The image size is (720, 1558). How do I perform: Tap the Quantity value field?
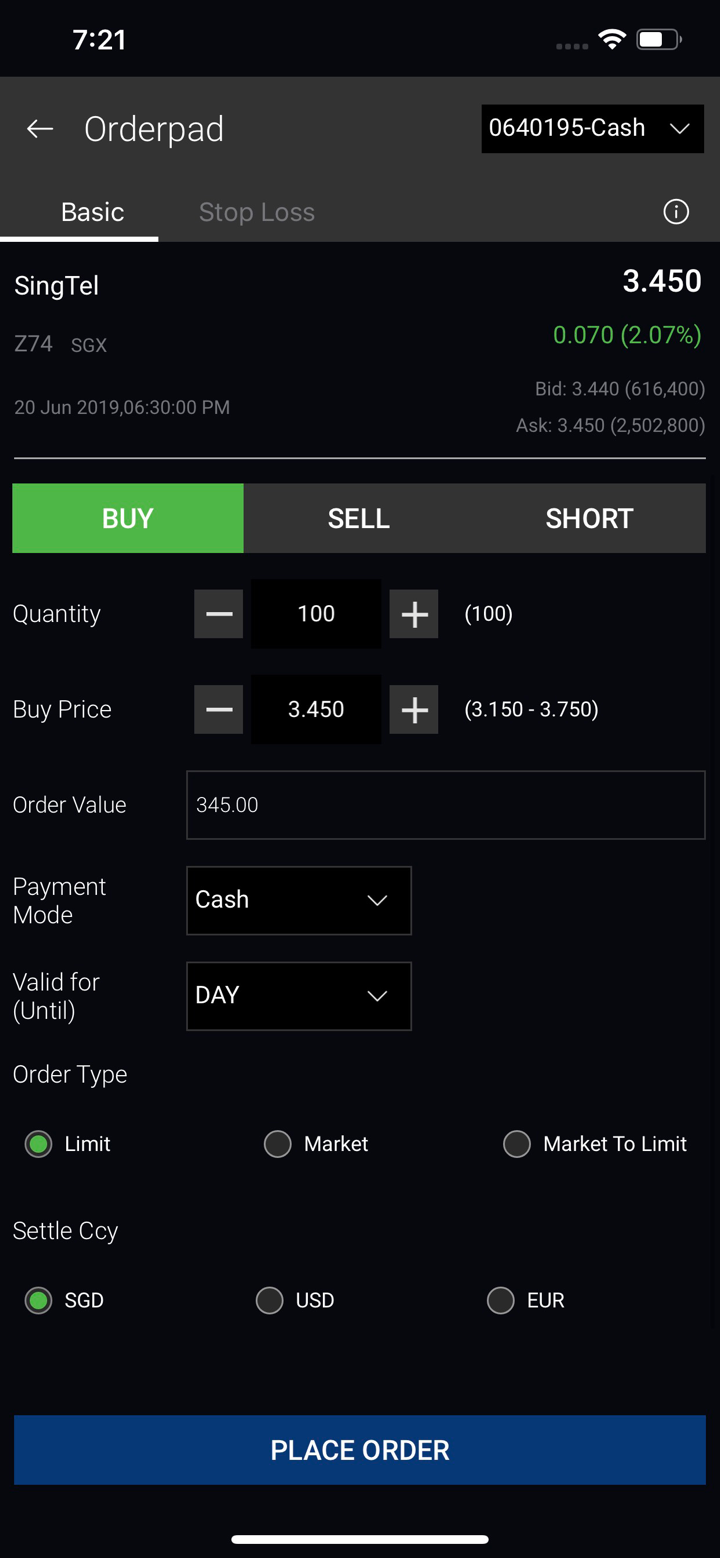316,614
